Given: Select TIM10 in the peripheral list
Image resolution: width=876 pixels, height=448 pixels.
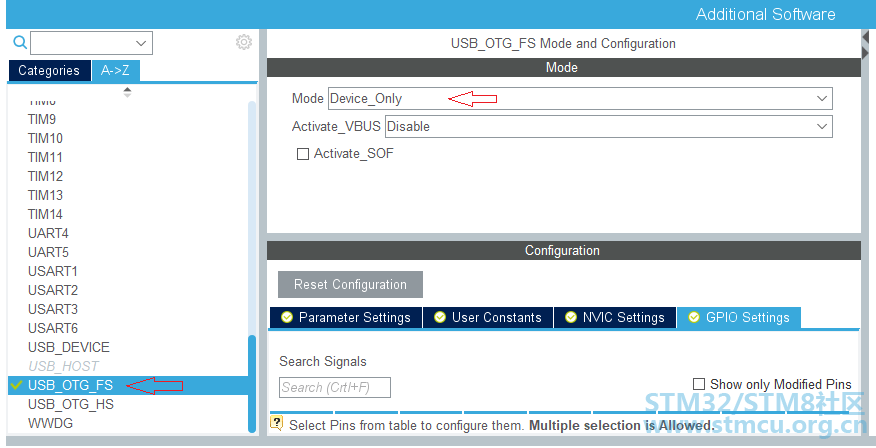Looking at the screenshot, I should click(45, 138).
